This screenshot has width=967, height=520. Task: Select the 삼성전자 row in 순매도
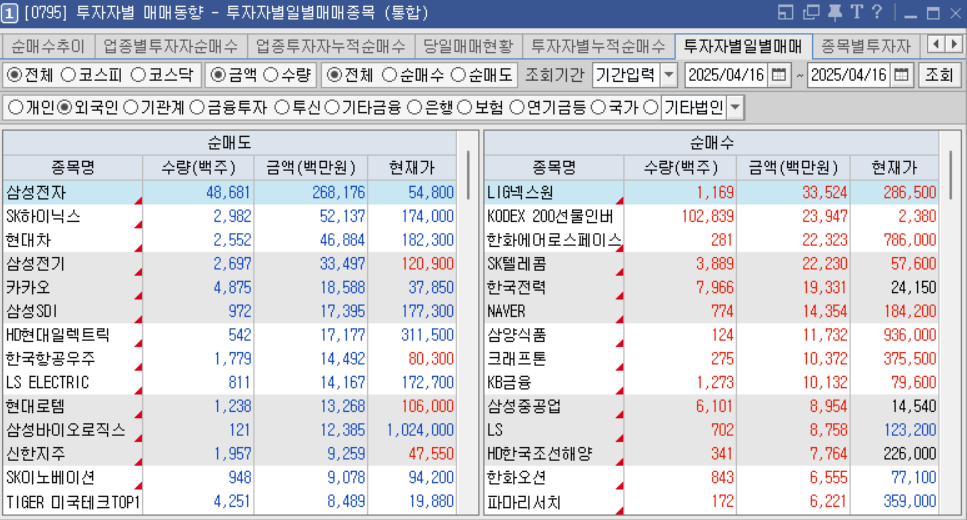tap(229, 192)
